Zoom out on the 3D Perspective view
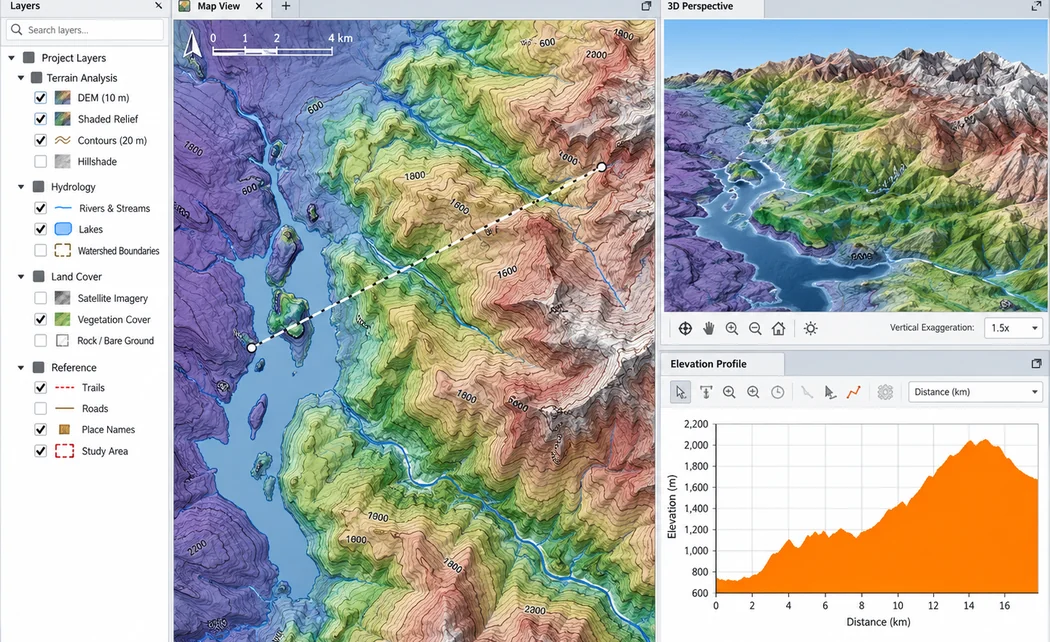 coord(755,329)
